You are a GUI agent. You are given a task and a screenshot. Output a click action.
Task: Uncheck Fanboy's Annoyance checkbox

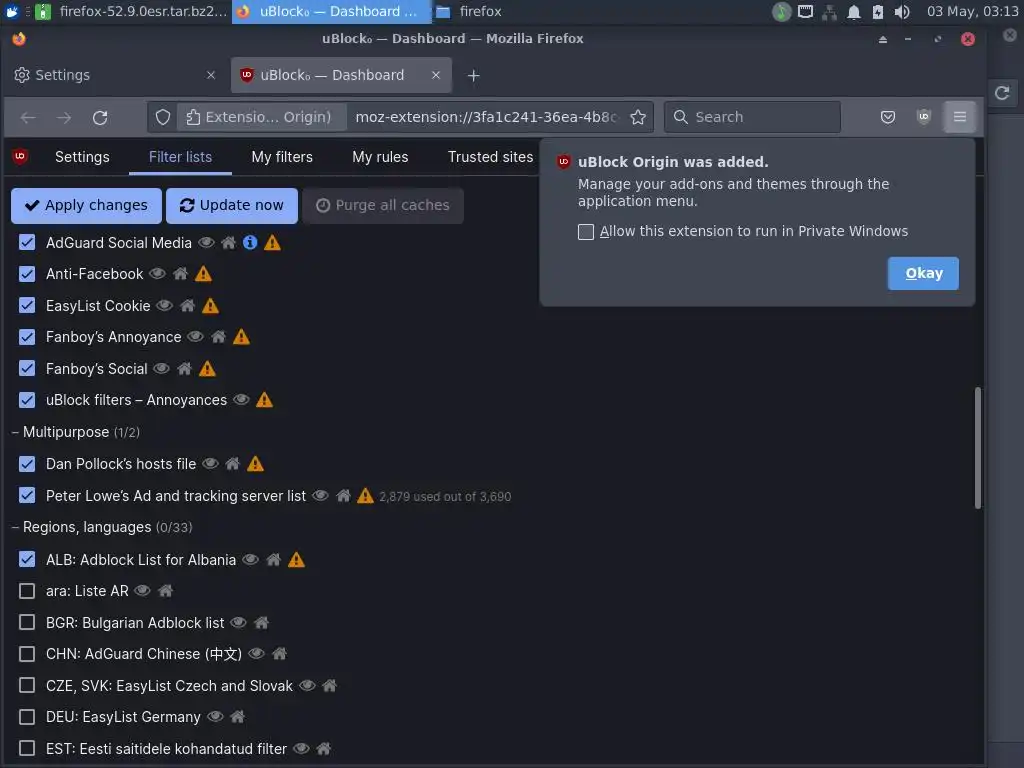tap(27, 337)
